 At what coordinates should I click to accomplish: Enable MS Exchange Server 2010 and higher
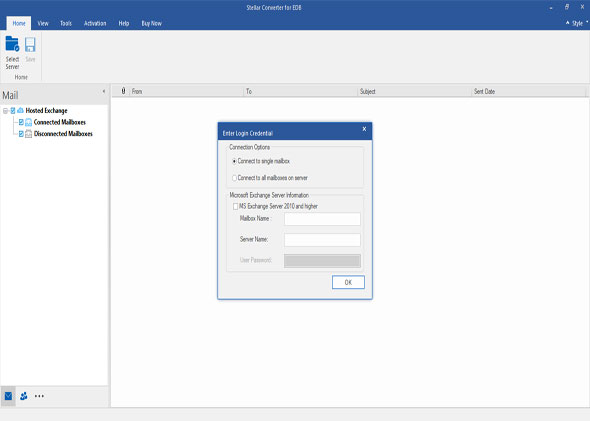pos(235,206)
